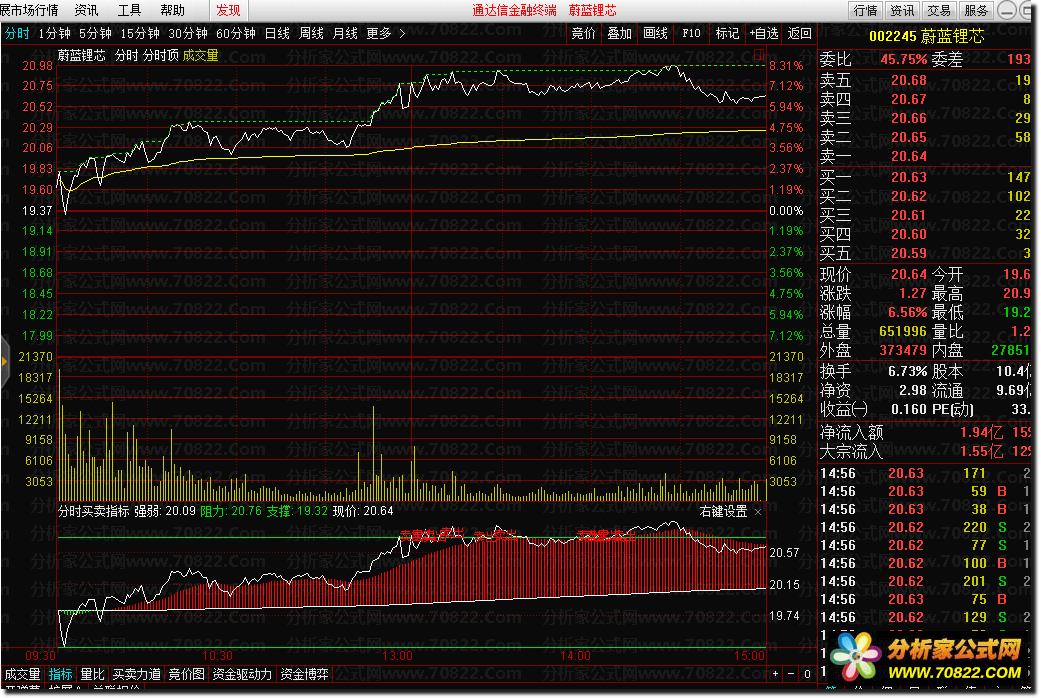The height and width of the screenshot is (698, 1041).
Task: Click the 资讯 button at top right
Action: [902, 11]
